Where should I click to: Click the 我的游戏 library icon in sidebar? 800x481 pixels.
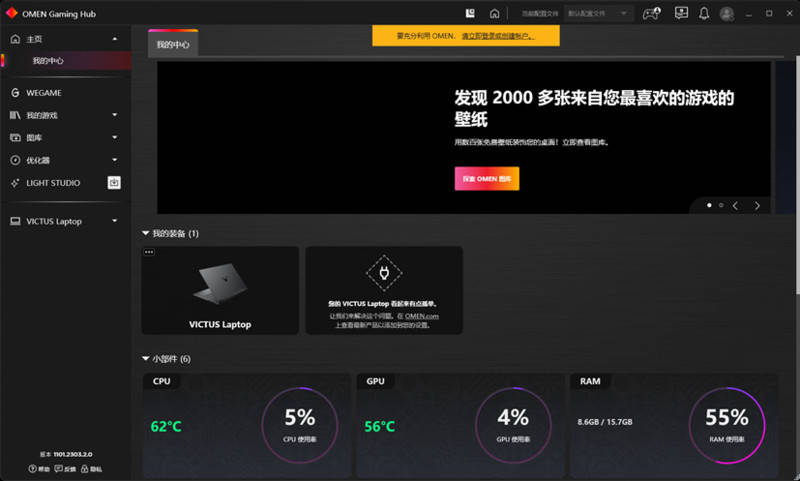pos(15,115)
